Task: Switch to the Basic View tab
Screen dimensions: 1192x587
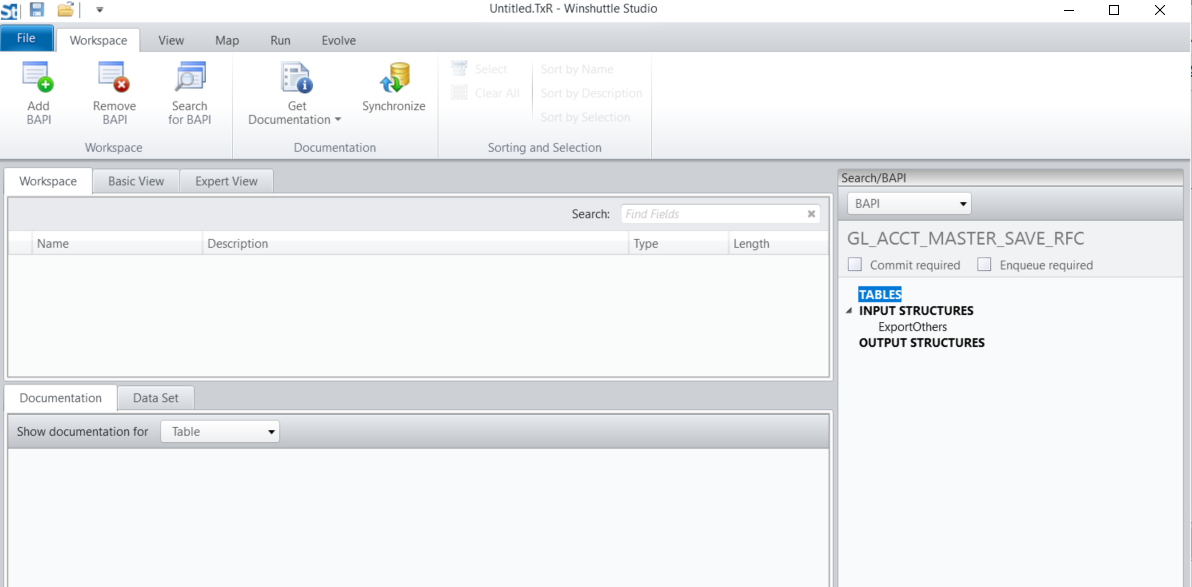Action: (x=136, y=181)
